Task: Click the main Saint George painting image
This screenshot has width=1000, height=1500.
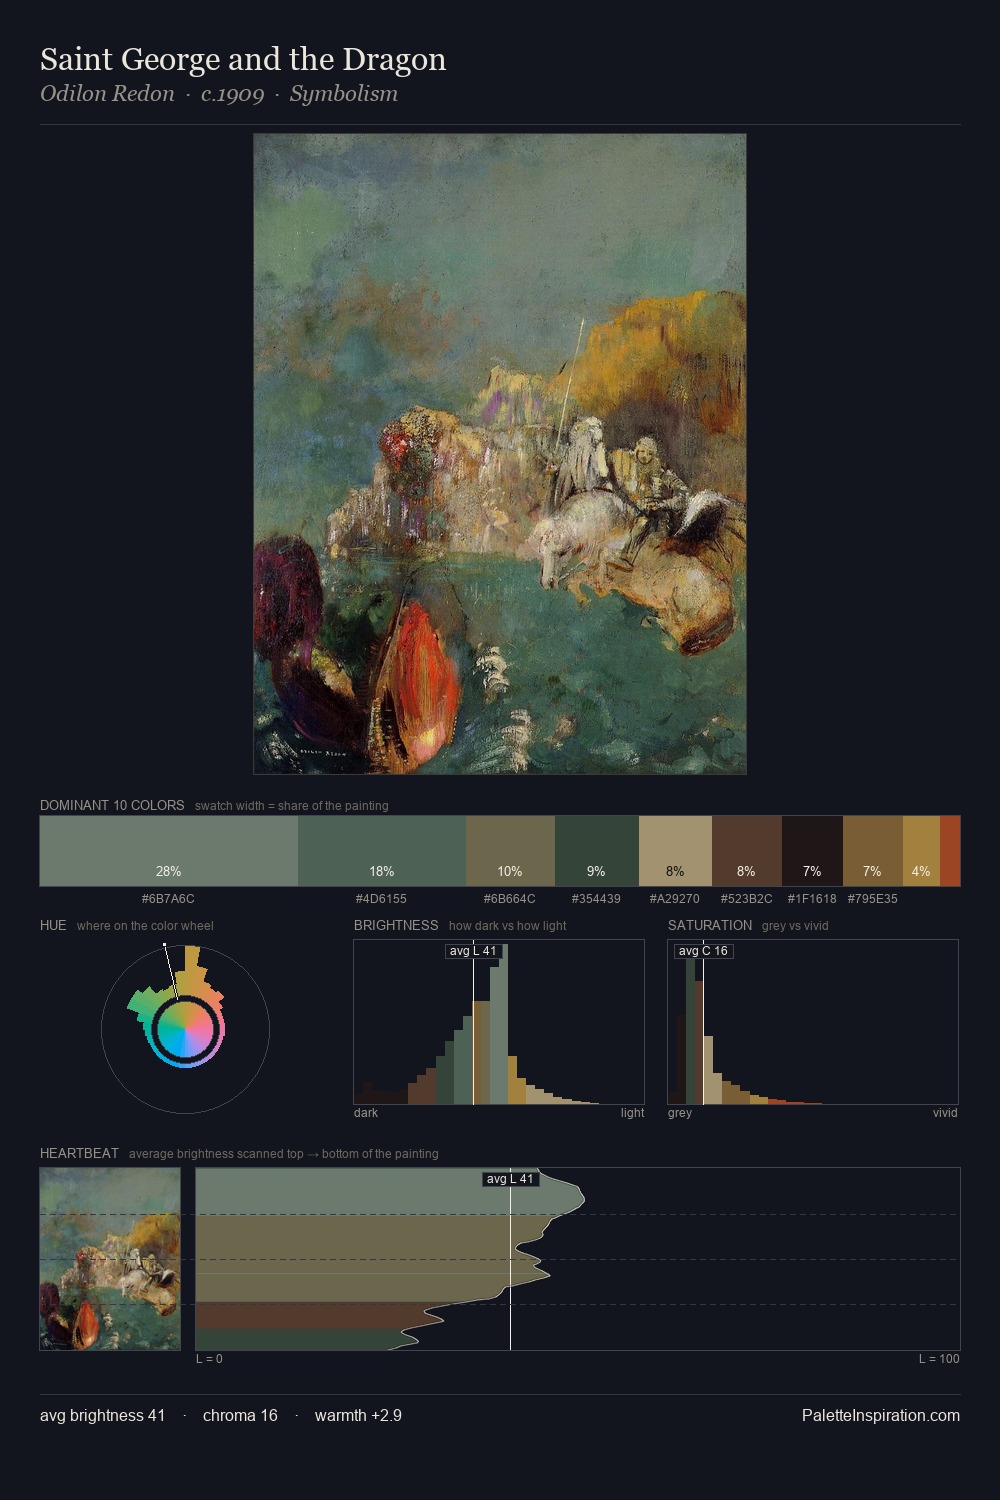Action: click(x=500, y=454)
